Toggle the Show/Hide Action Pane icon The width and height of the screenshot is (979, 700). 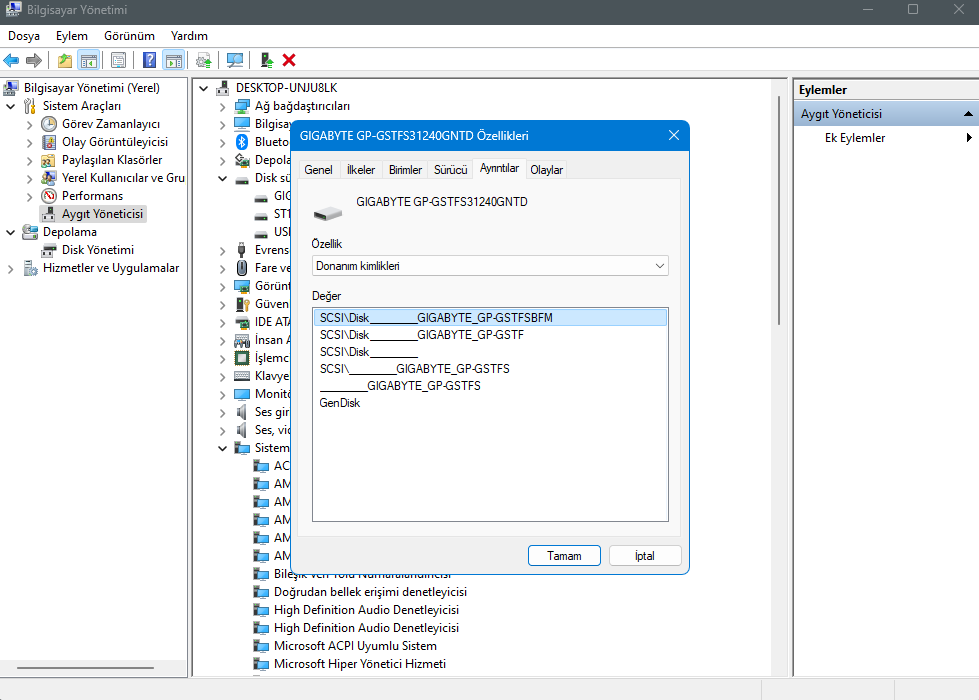[174, 61]
